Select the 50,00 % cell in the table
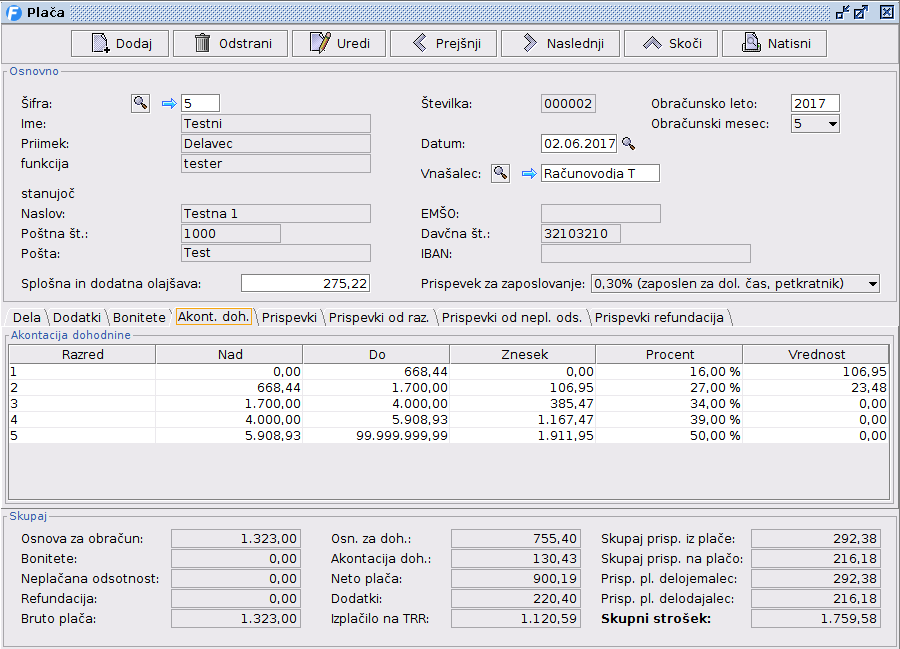This screenshot has height=649, width=900. tap(669, 436)
